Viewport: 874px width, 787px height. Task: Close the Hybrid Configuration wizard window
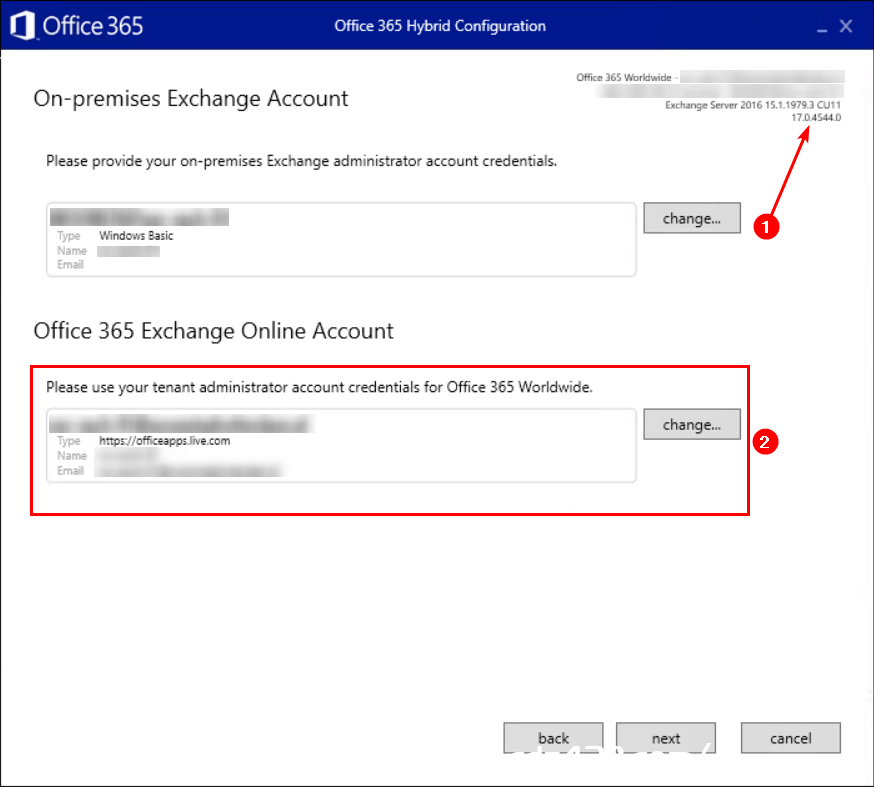tap(846, 26)
